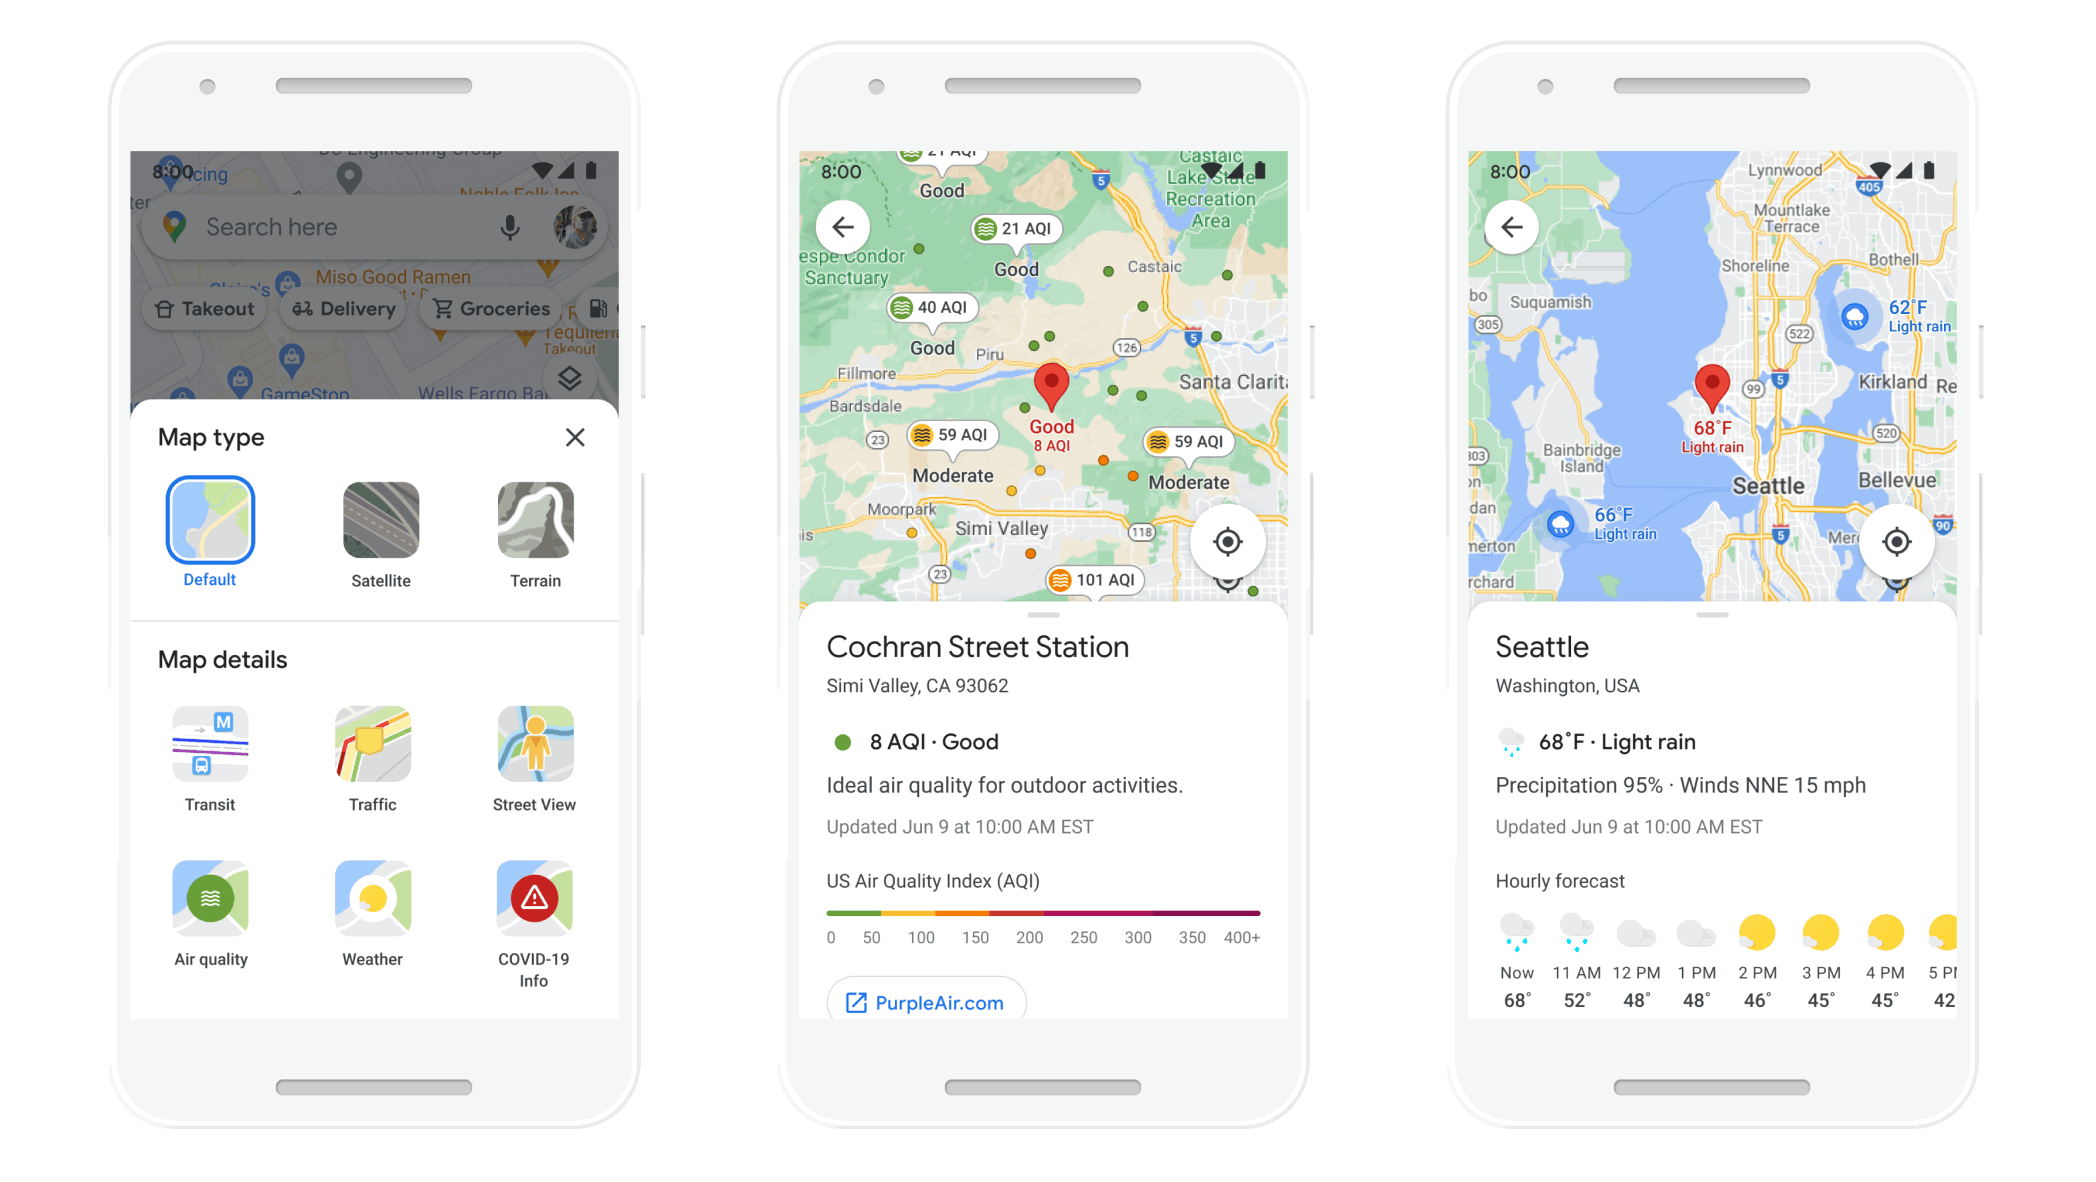
Task: Click the back arrow on AQI screen
Action: [839, 227]
